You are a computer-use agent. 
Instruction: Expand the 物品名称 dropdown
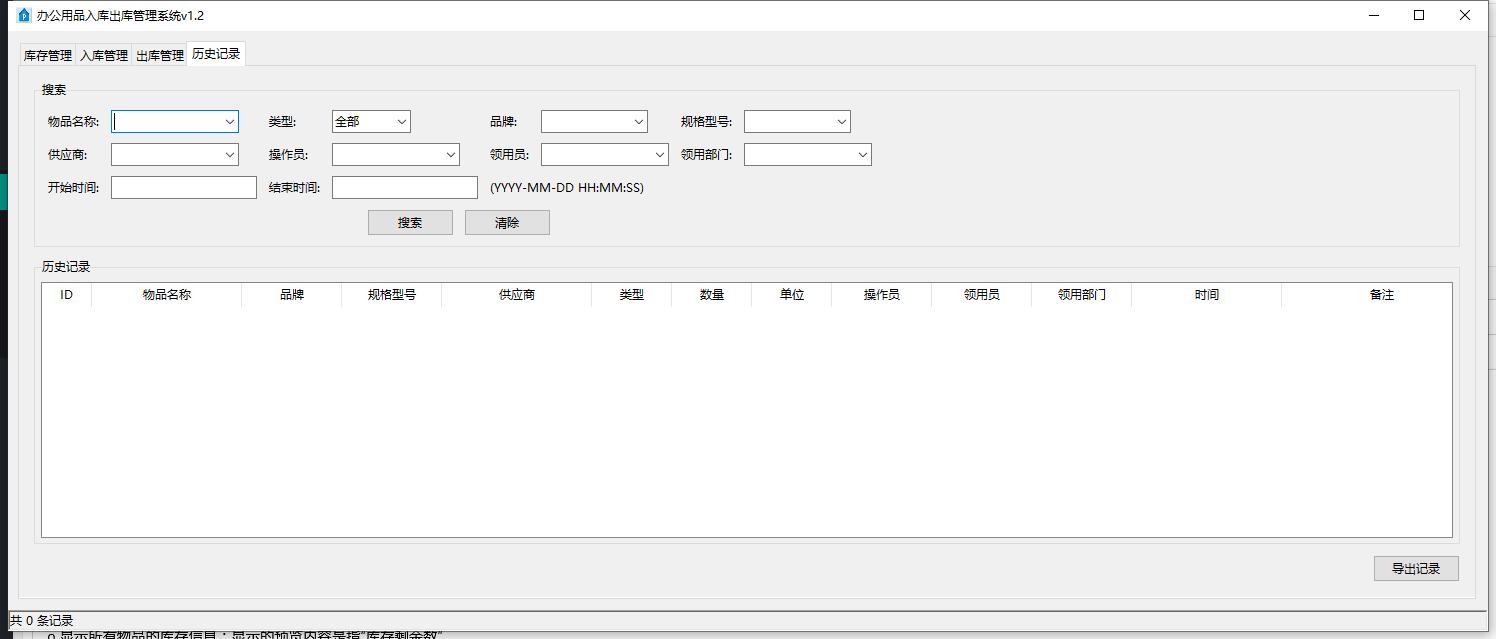(x=229, y=122)
